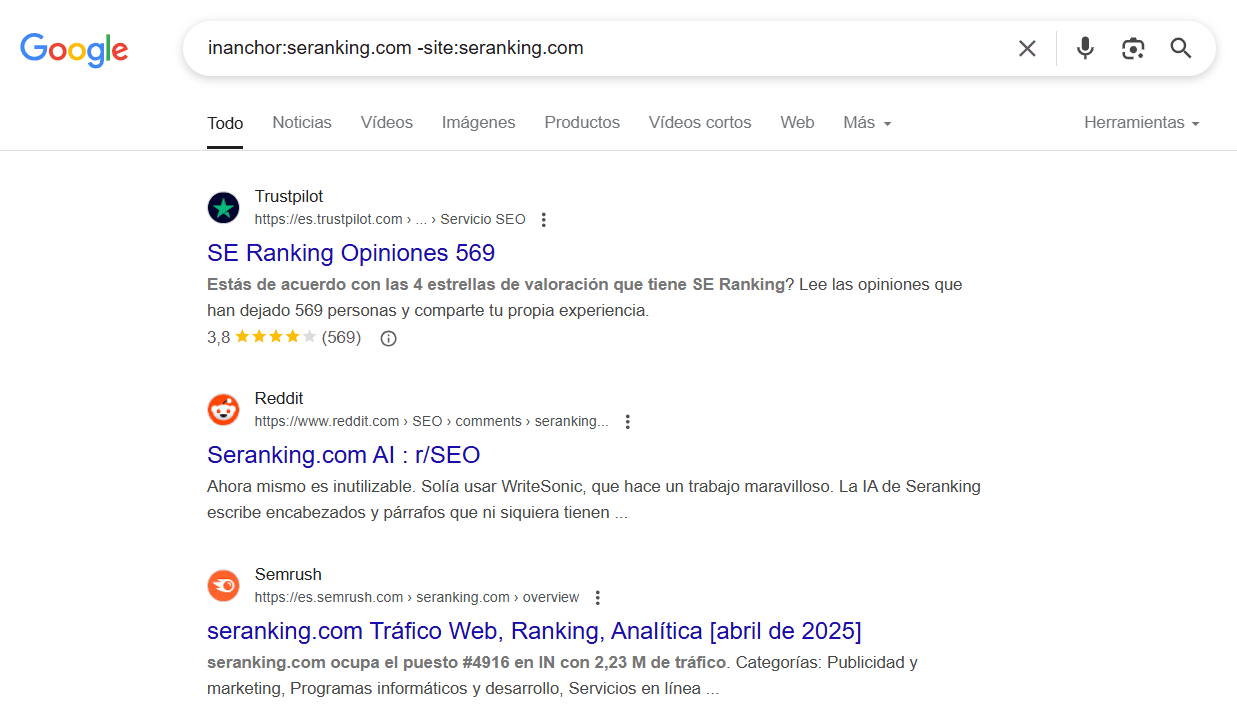This screenshot has height=709, width=1237.
Task: Click the 3,8 star rating stars
Action: coord(276,337)
